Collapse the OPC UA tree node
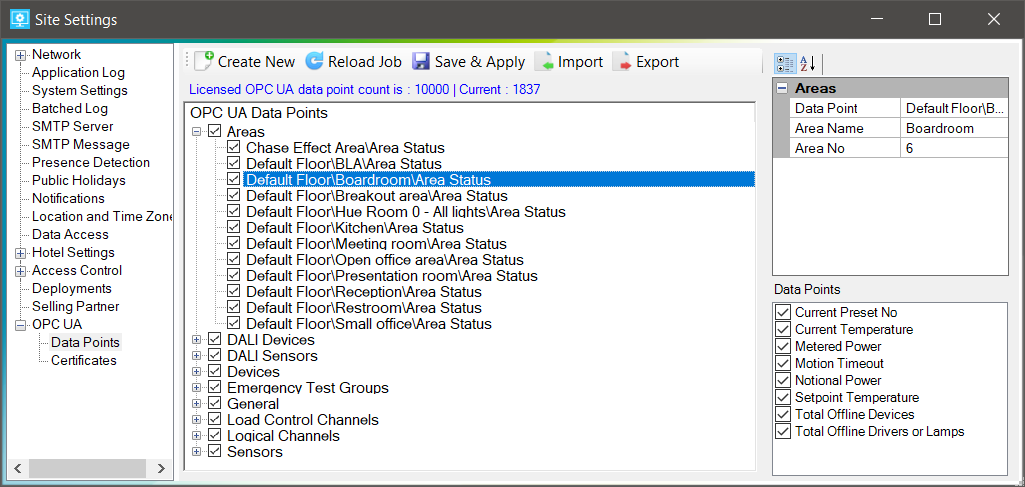The height and width of the screenshot is (487, 1025). click(21, 325)
